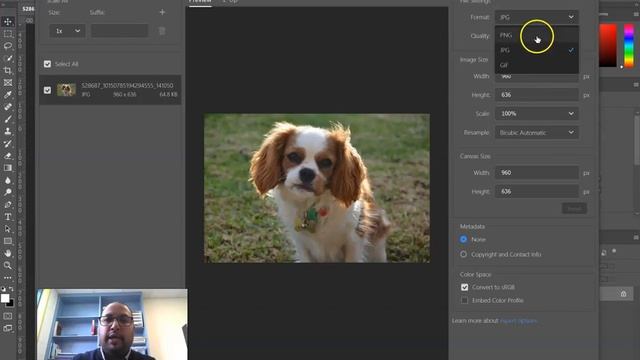Open the export options link
The height and width of the screenshot is (360, 640).
coord(518,321)
